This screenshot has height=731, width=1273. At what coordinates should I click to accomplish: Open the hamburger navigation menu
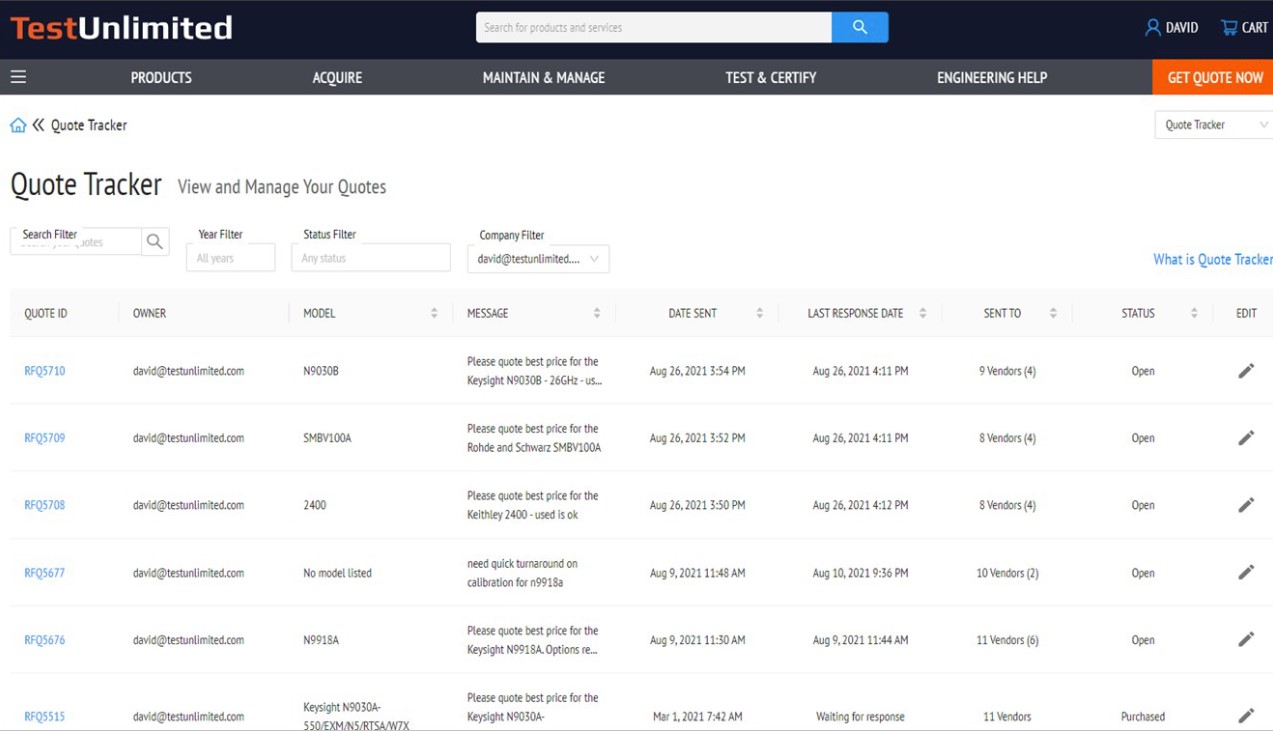pyautogui.click(x=18, y=77)
